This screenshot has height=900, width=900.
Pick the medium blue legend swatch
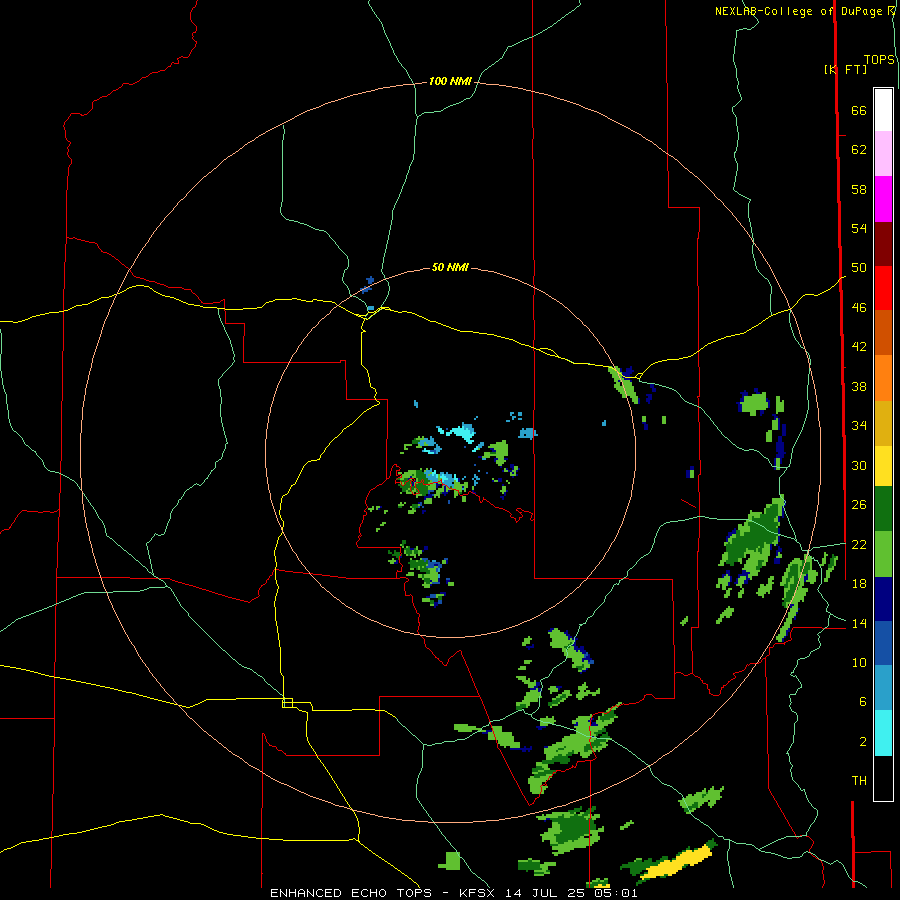click(x=883, y=643)
